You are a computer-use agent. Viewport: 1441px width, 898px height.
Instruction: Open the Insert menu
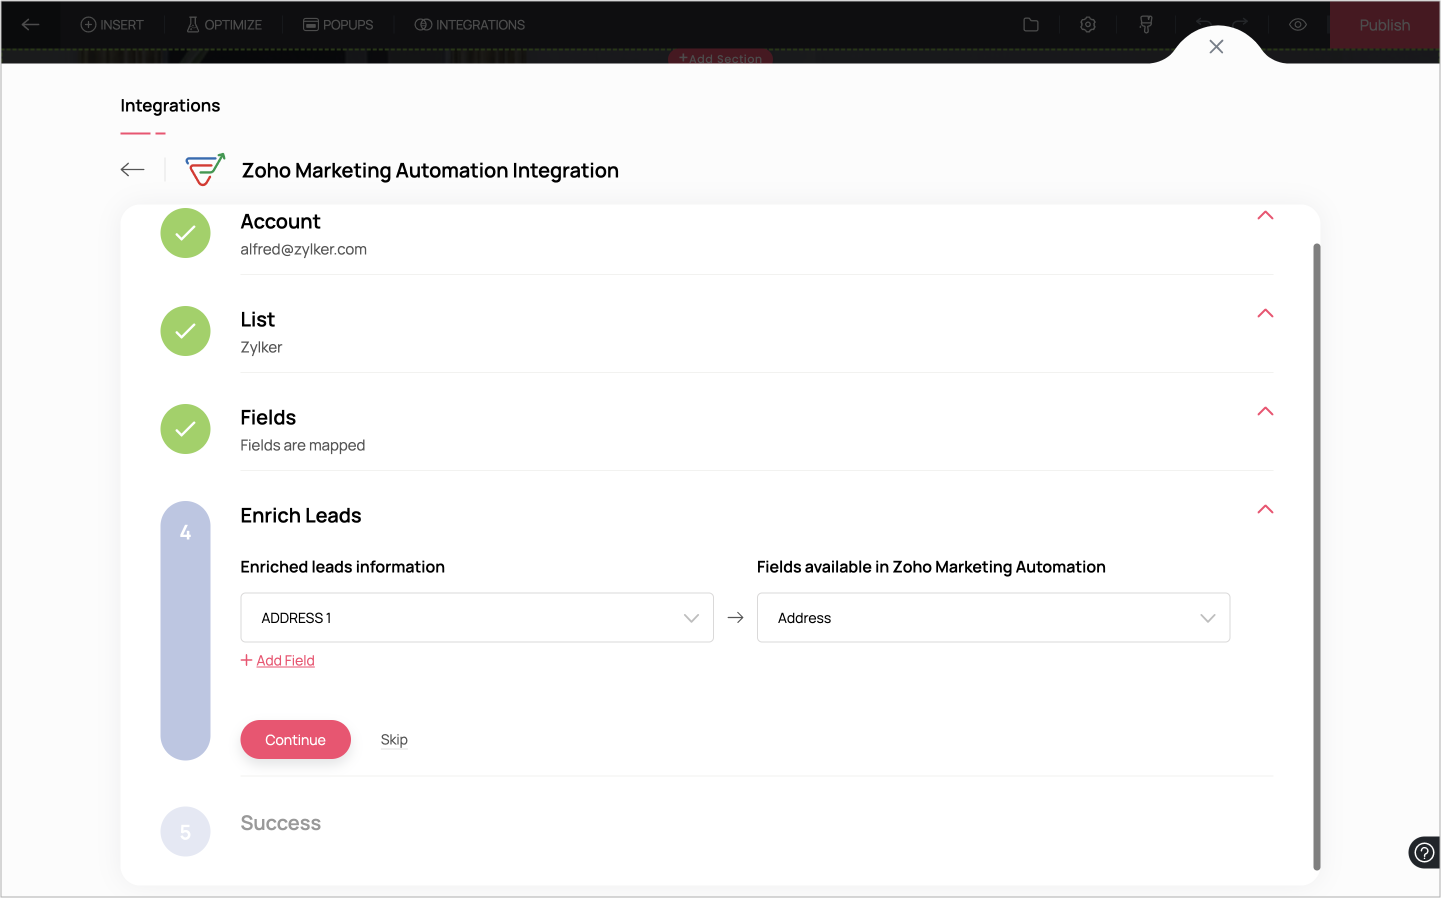[112, 25]
